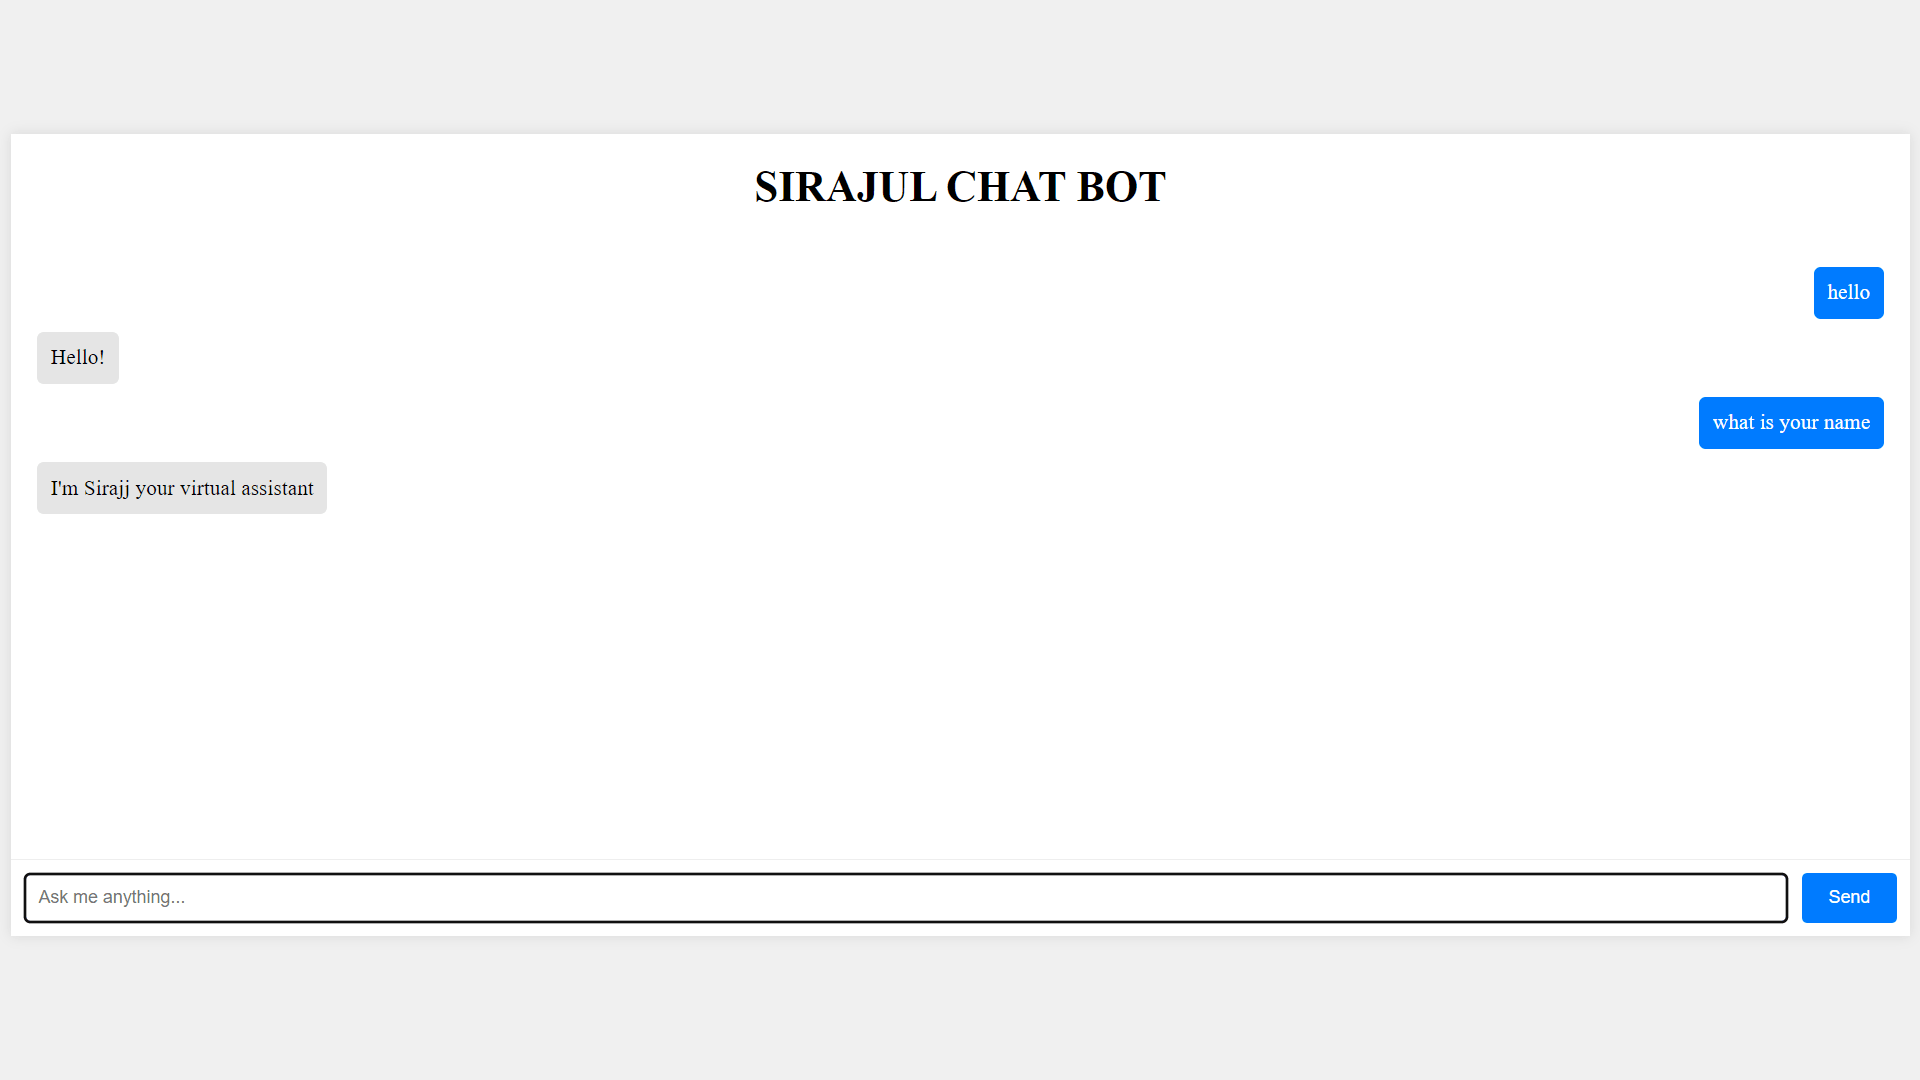Viewport: 1920px width, 1080px height.
Task: Click the 'Hello!' bot response bubble
Action: pos(76,357)
